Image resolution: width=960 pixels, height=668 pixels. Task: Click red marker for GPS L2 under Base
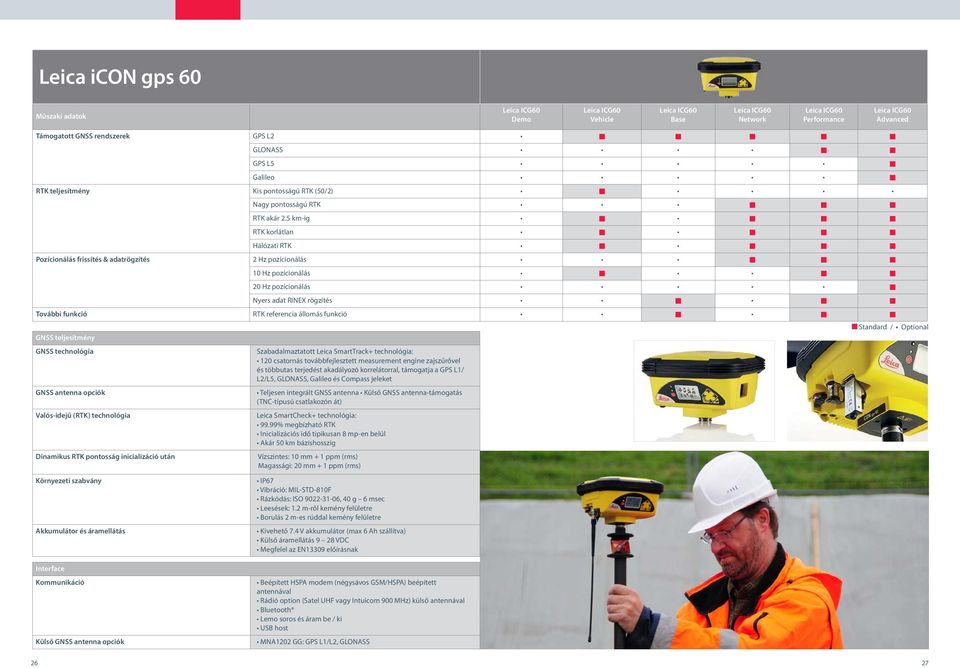tap(678, 137)
